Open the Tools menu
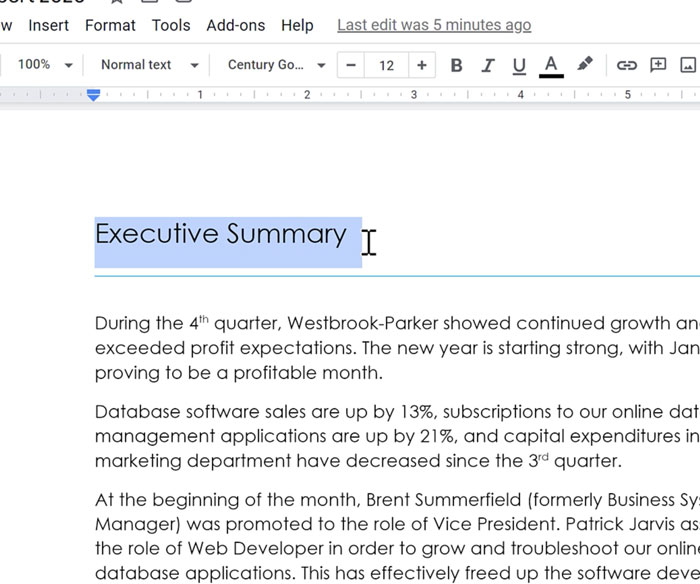 171,25
